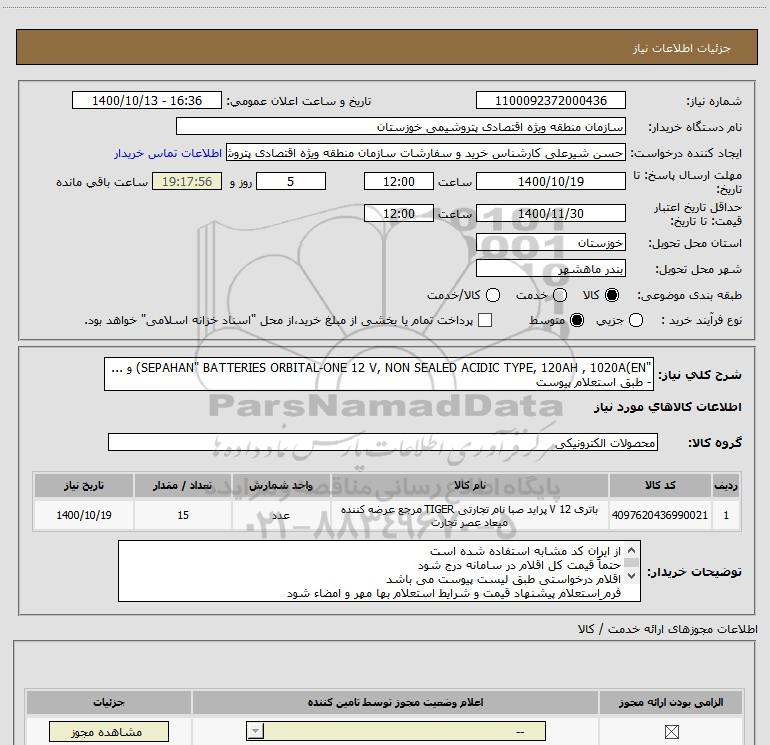Click the buyer notes text area
This screenshot has width=770, height=745.
[379, 571]
